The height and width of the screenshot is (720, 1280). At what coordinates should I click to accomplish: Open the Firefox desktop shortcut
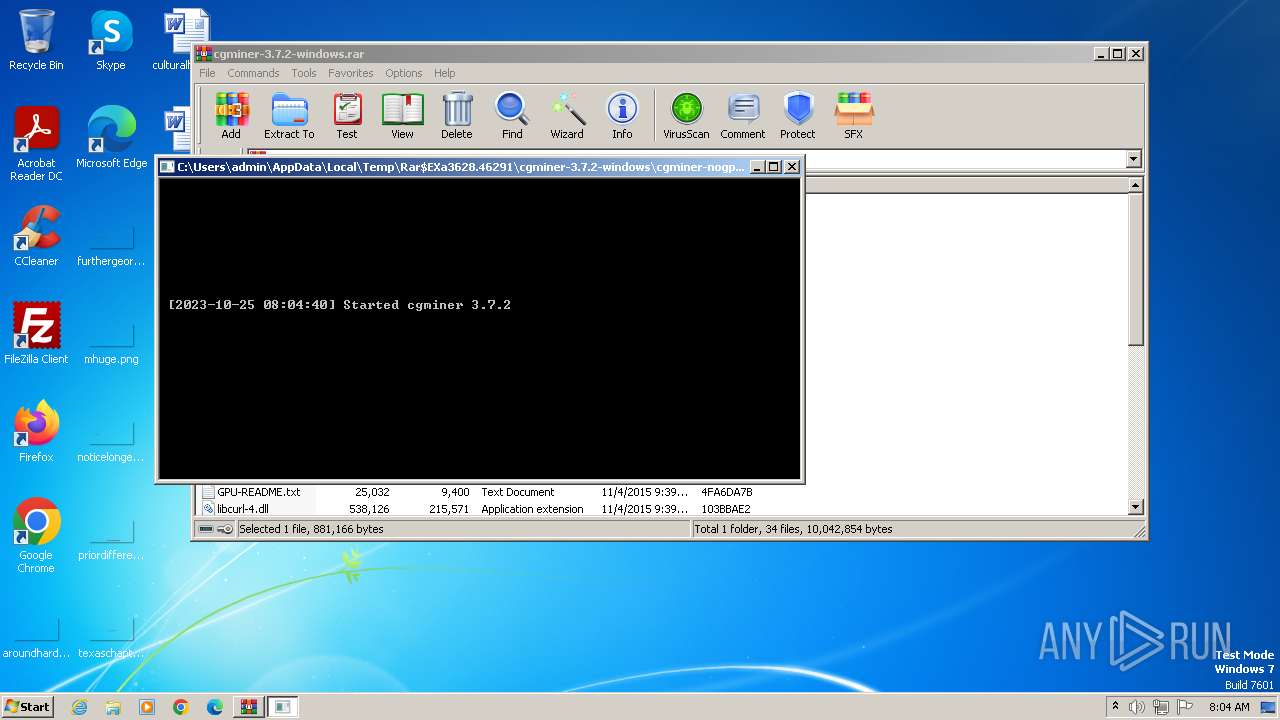36,432
